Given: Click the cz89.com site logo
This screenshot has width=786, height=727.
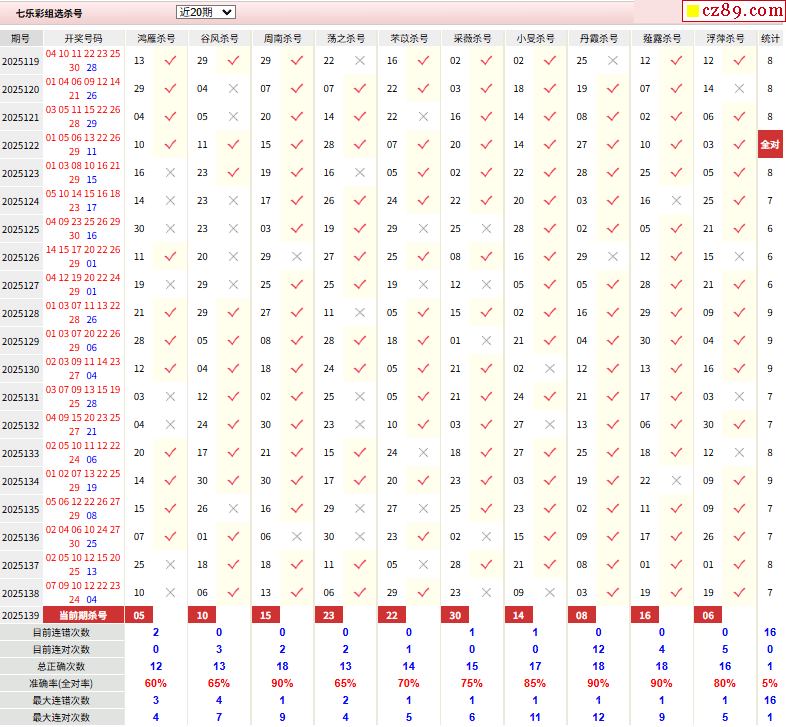Looking at the screenshot, I should coord(731,12).
